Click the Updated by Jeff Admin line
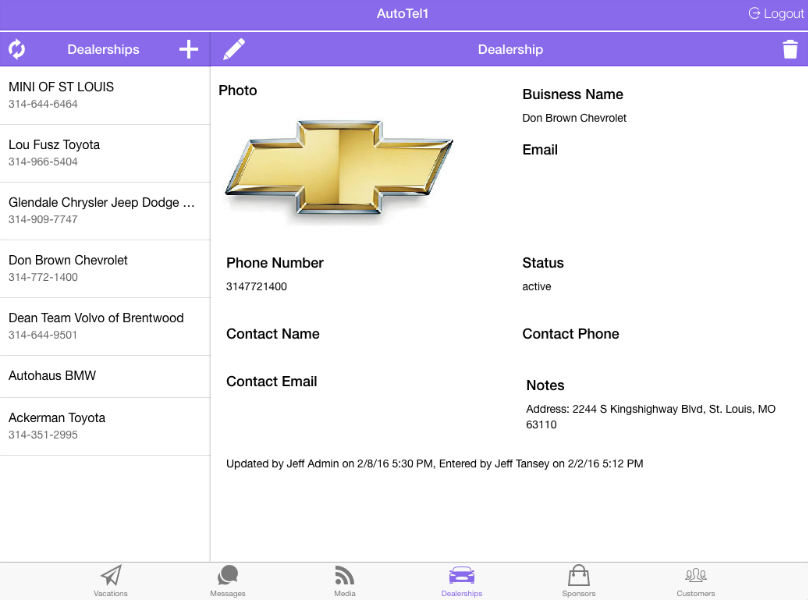The width and height of the screenshot is (808, 600). (434, 463)
